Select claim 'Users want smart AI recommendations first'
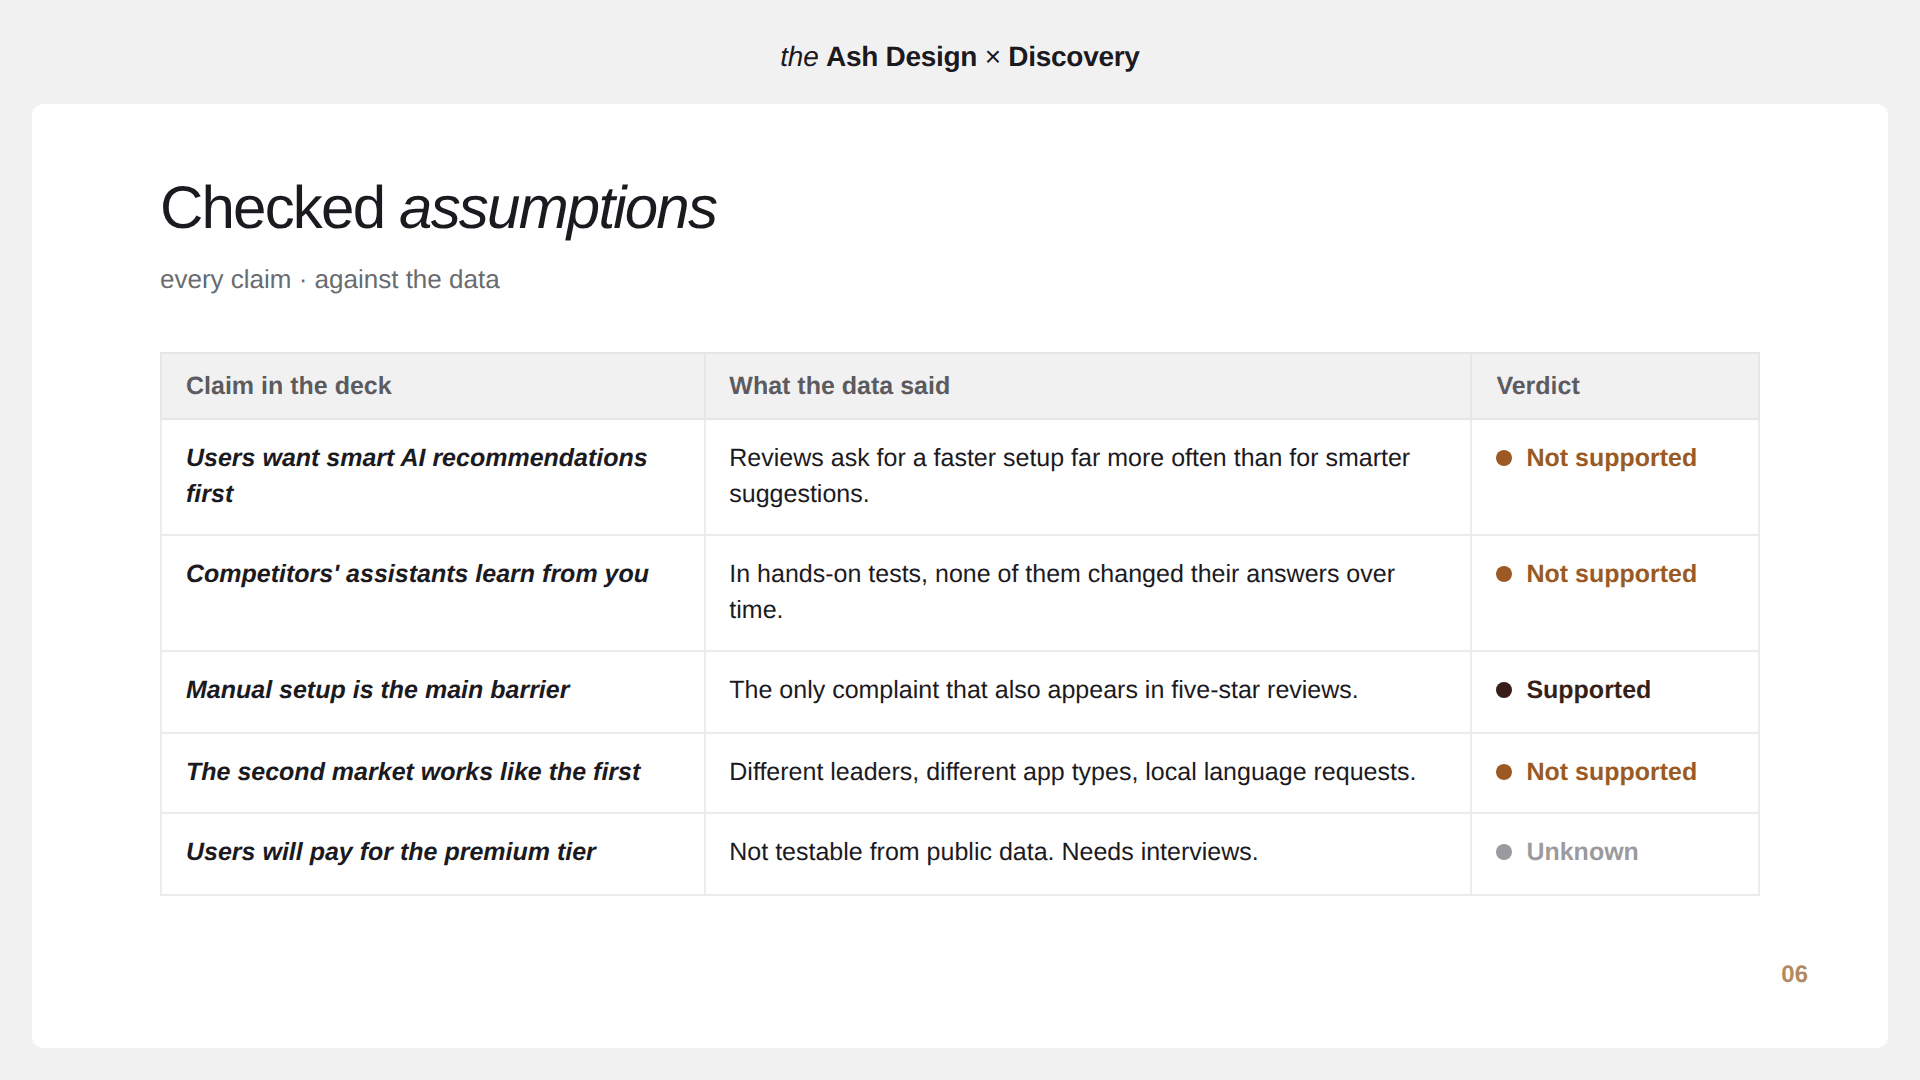This screenshot has height=1080, width=1920. pos(416,476)
